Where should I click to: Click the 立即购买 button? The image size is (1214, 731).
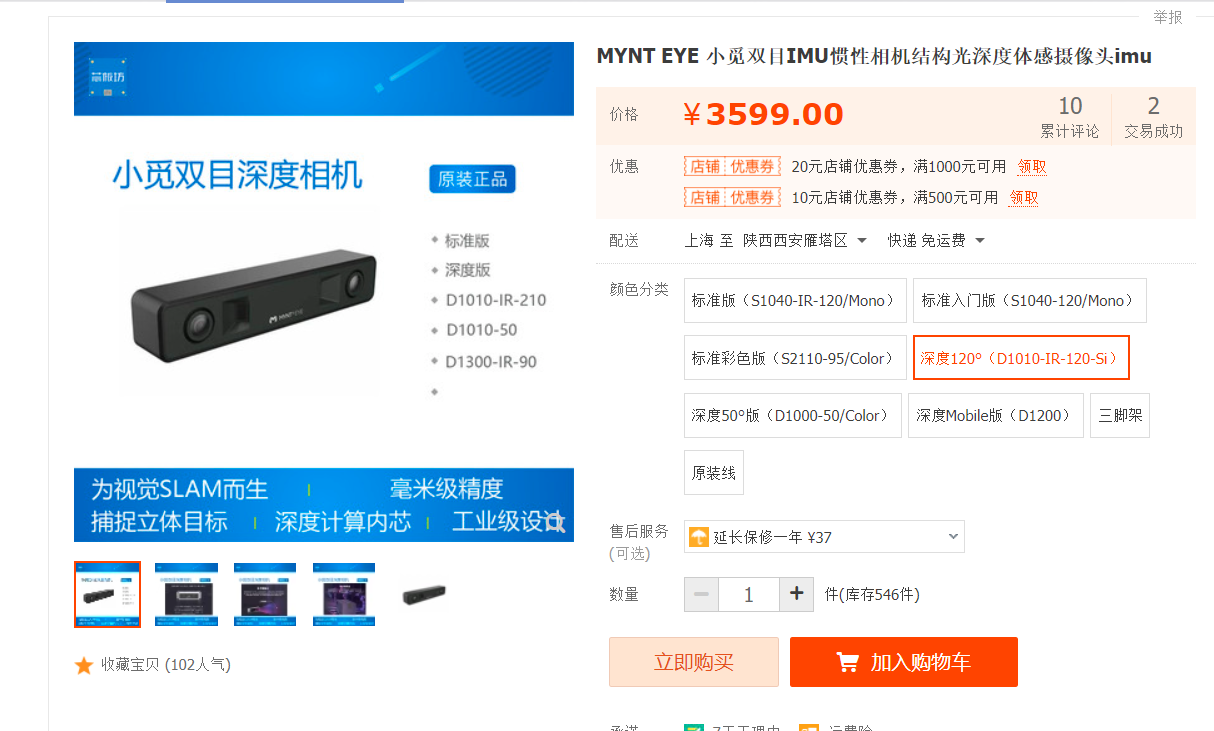pos(693,662)
